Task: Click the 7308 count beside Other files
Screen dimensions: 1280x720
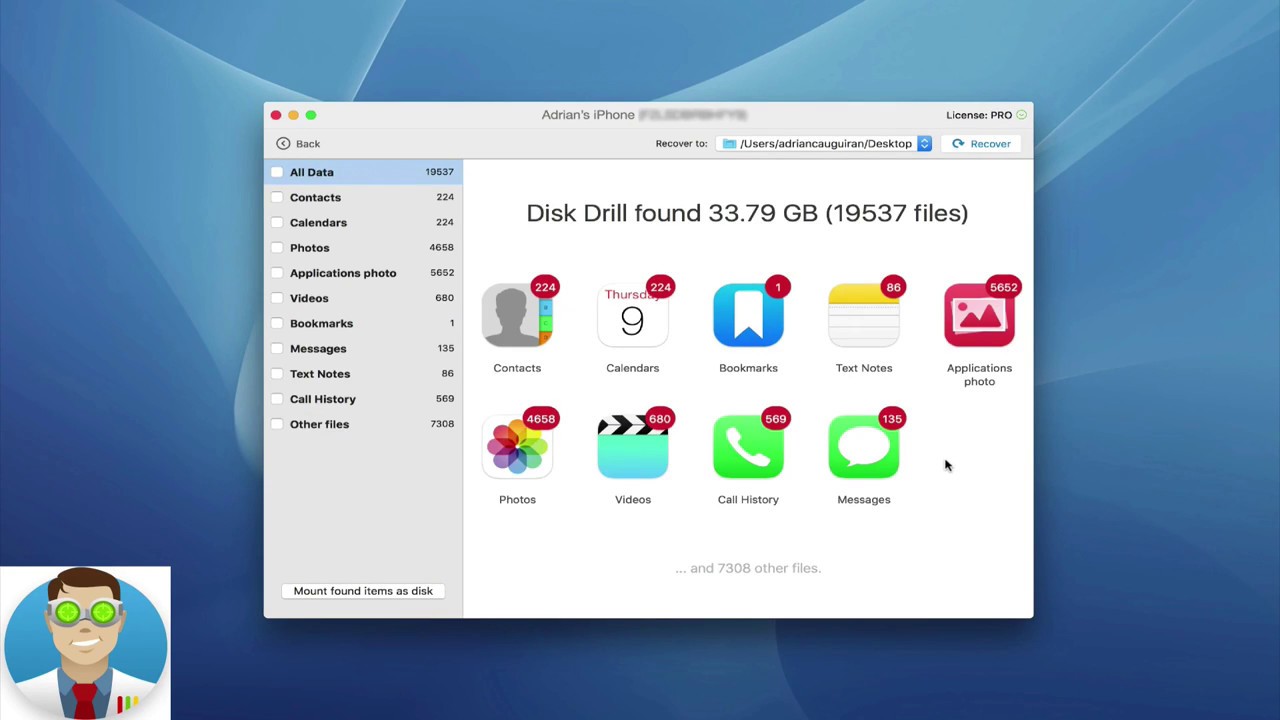Action: (442, 424)
